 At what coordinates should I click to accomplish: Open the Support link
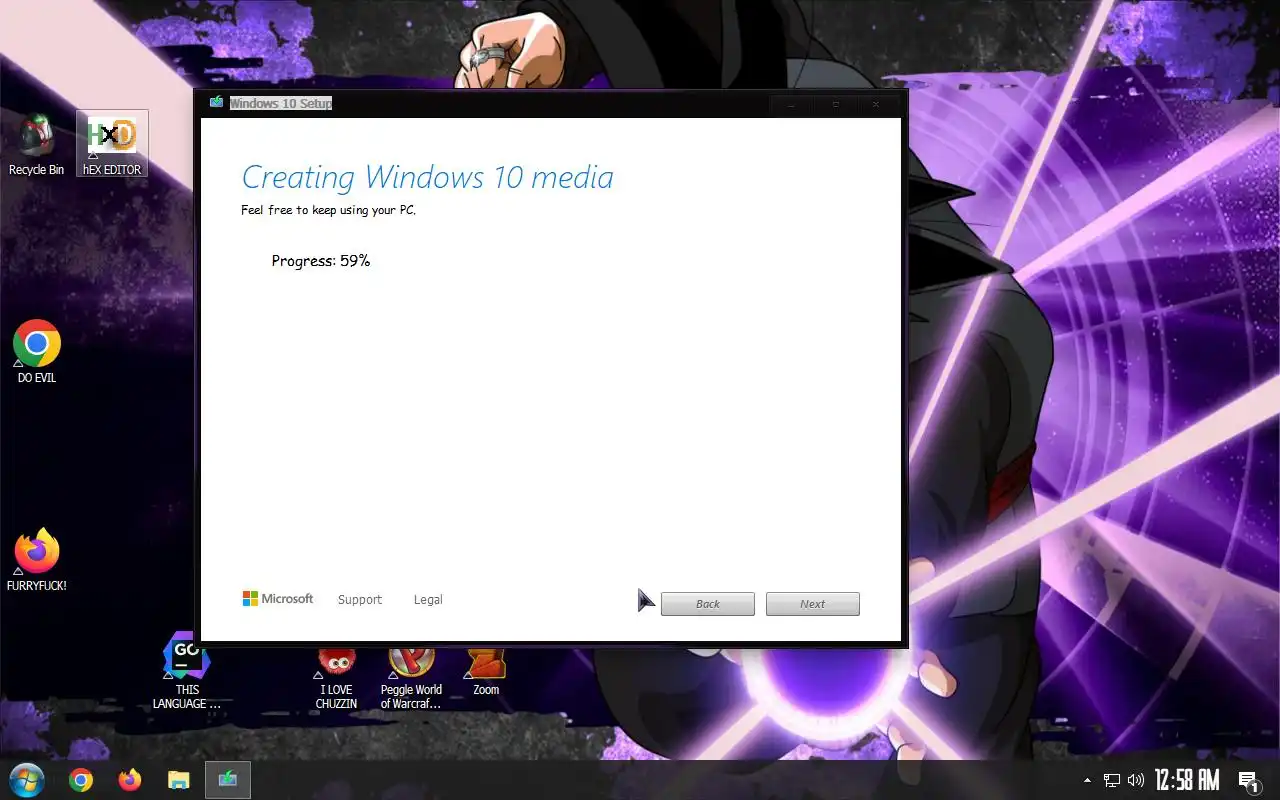coord(360,600)
